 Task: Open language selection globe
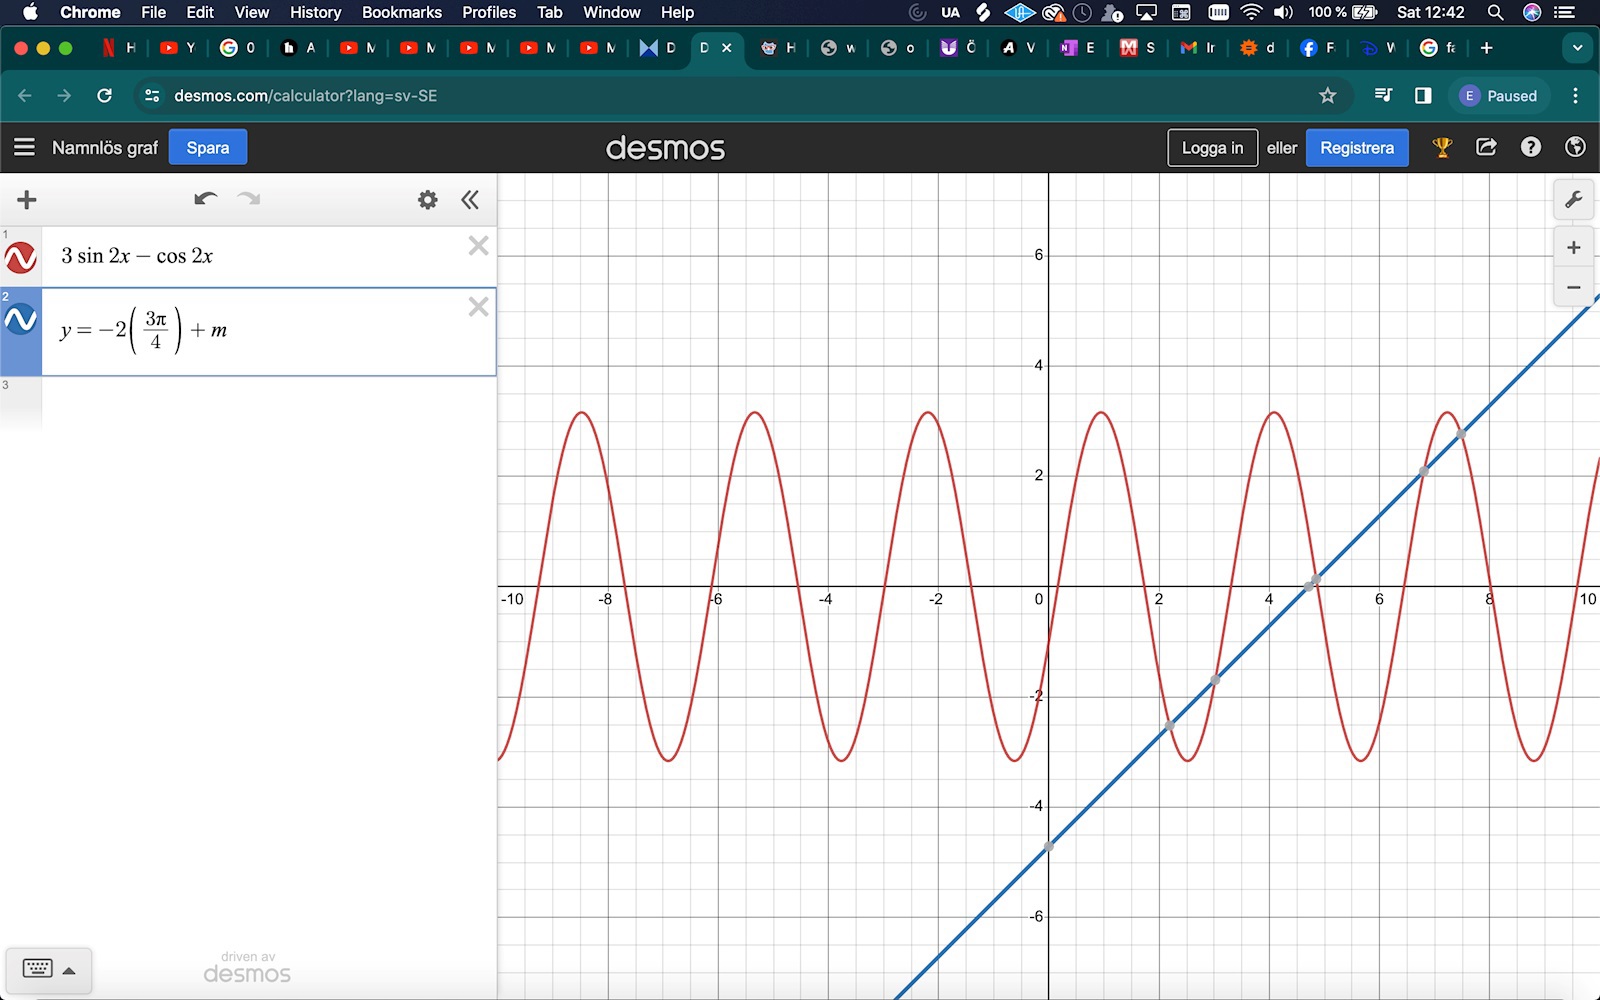1575,147
